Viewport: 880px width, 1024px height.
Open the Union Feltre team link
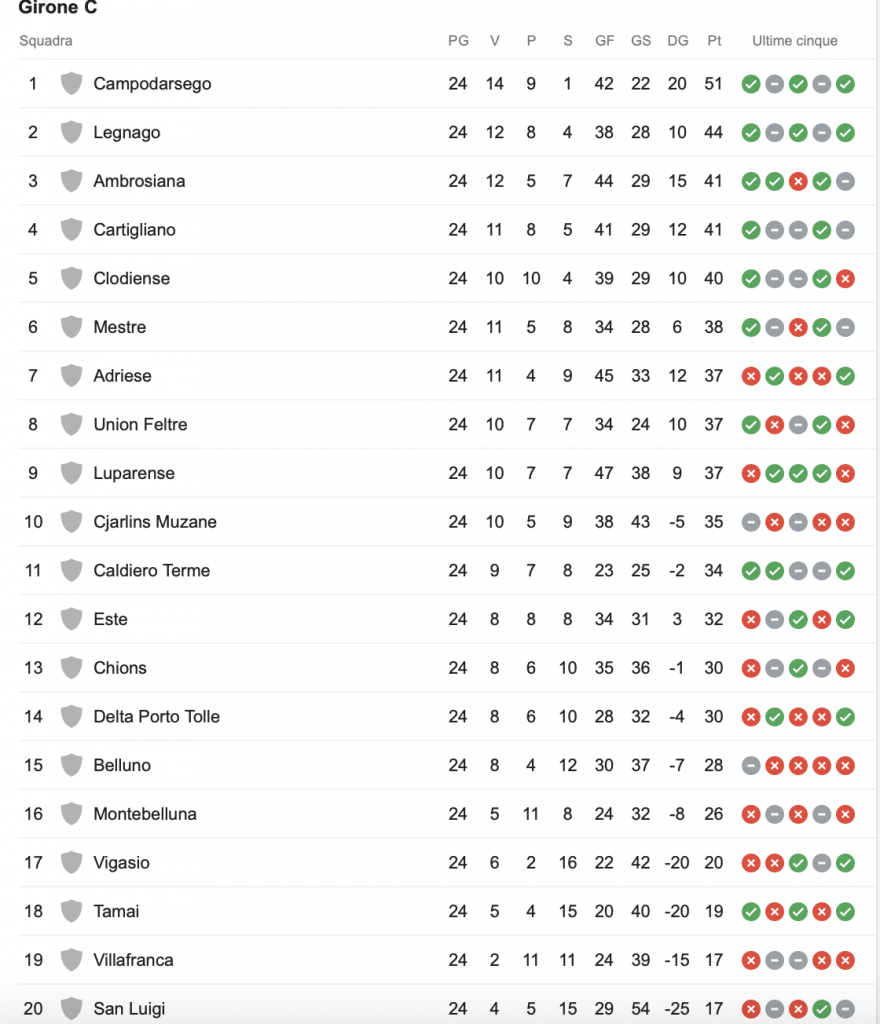pyautogui.click(x=140, y=424)
